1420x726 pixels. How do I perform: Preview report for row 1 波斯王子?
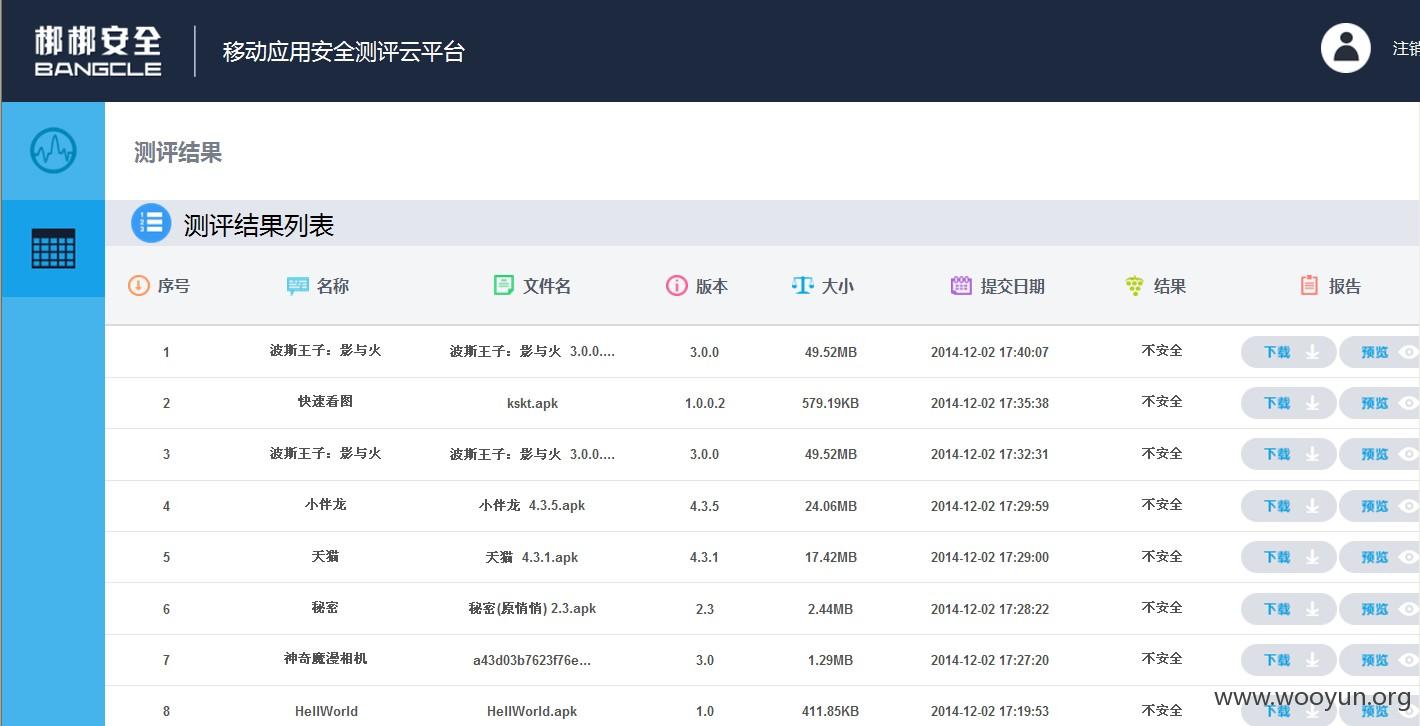pyautogui.click(x=1380, y=352)
